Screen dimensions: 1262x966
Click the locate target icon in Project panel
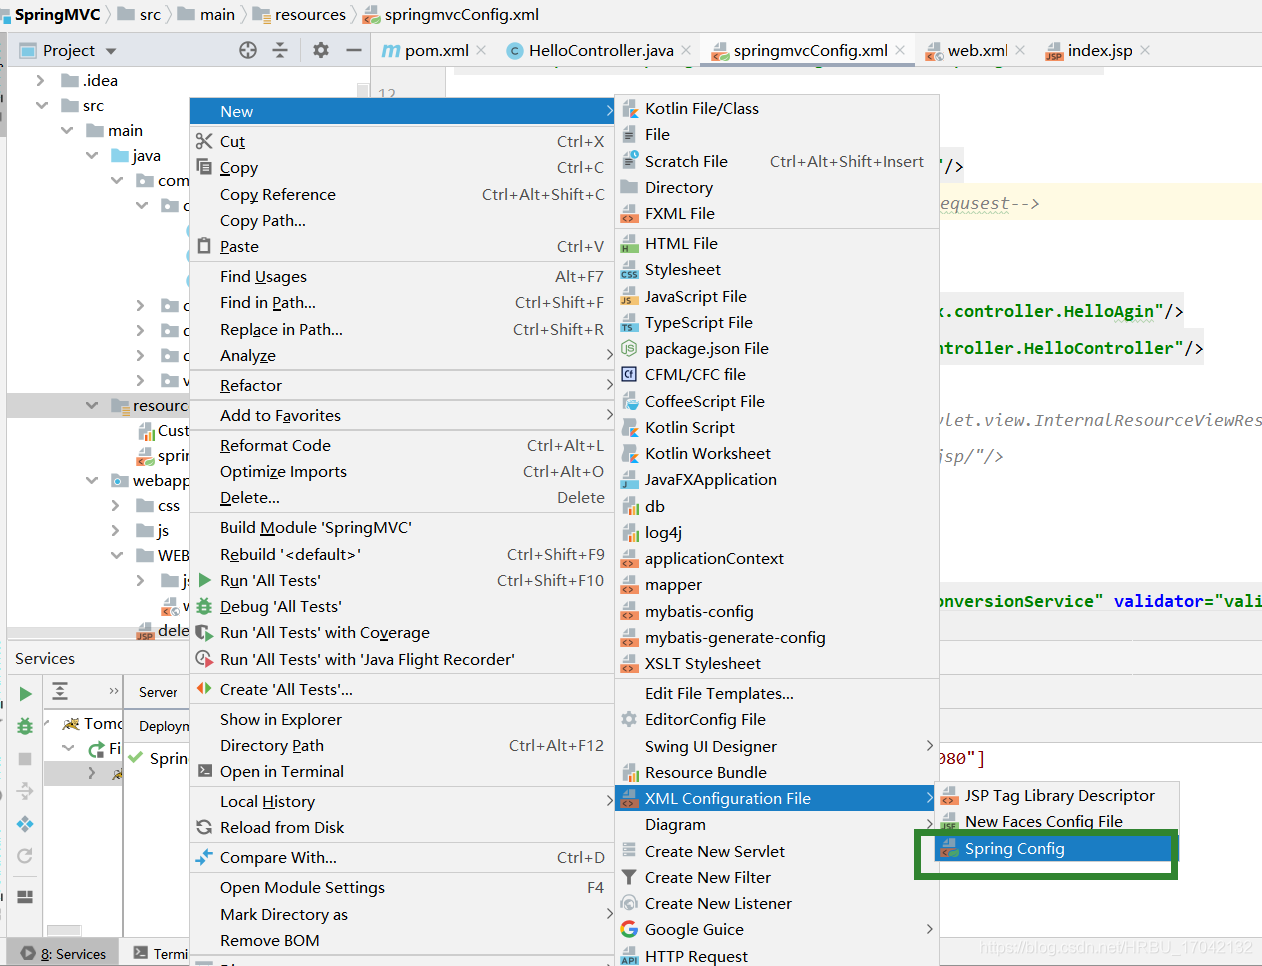pos(248,50)
